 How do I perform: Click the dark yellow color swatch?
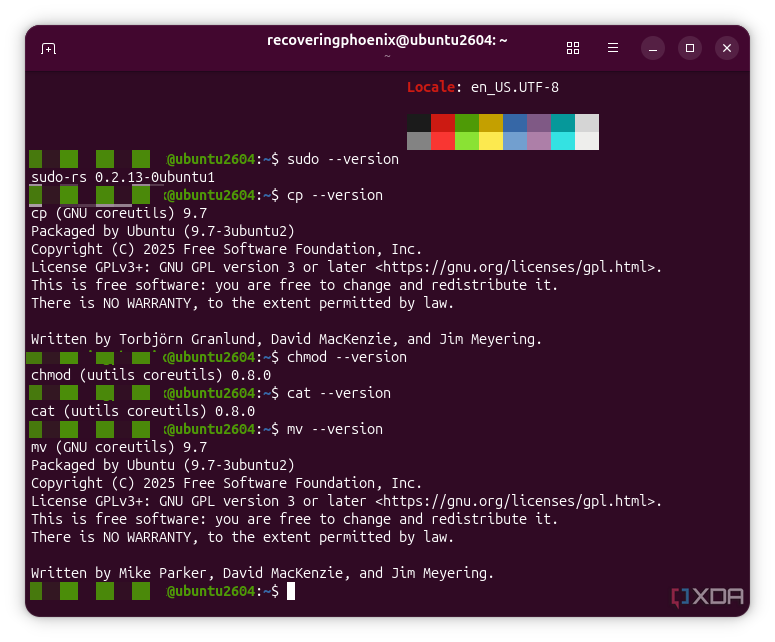491,123
